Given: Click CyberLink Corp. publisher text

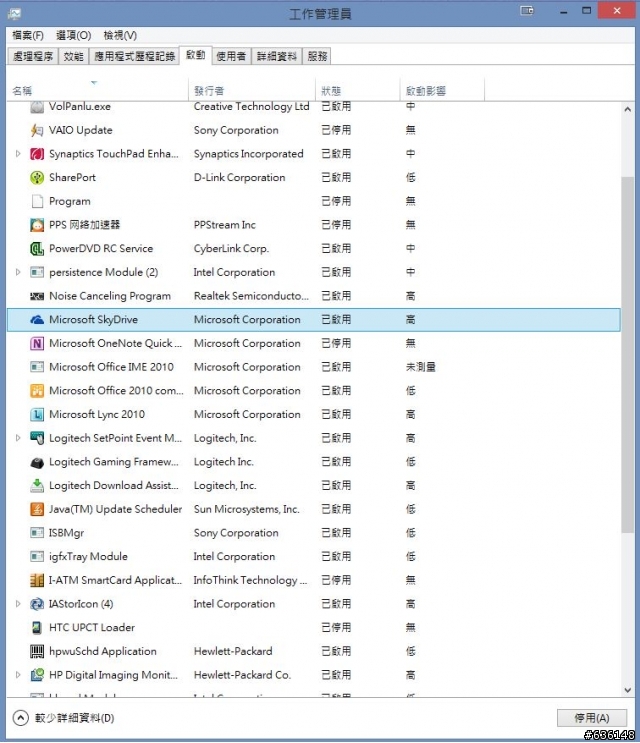Looking at the screenshot, I should tap(231, 249).
